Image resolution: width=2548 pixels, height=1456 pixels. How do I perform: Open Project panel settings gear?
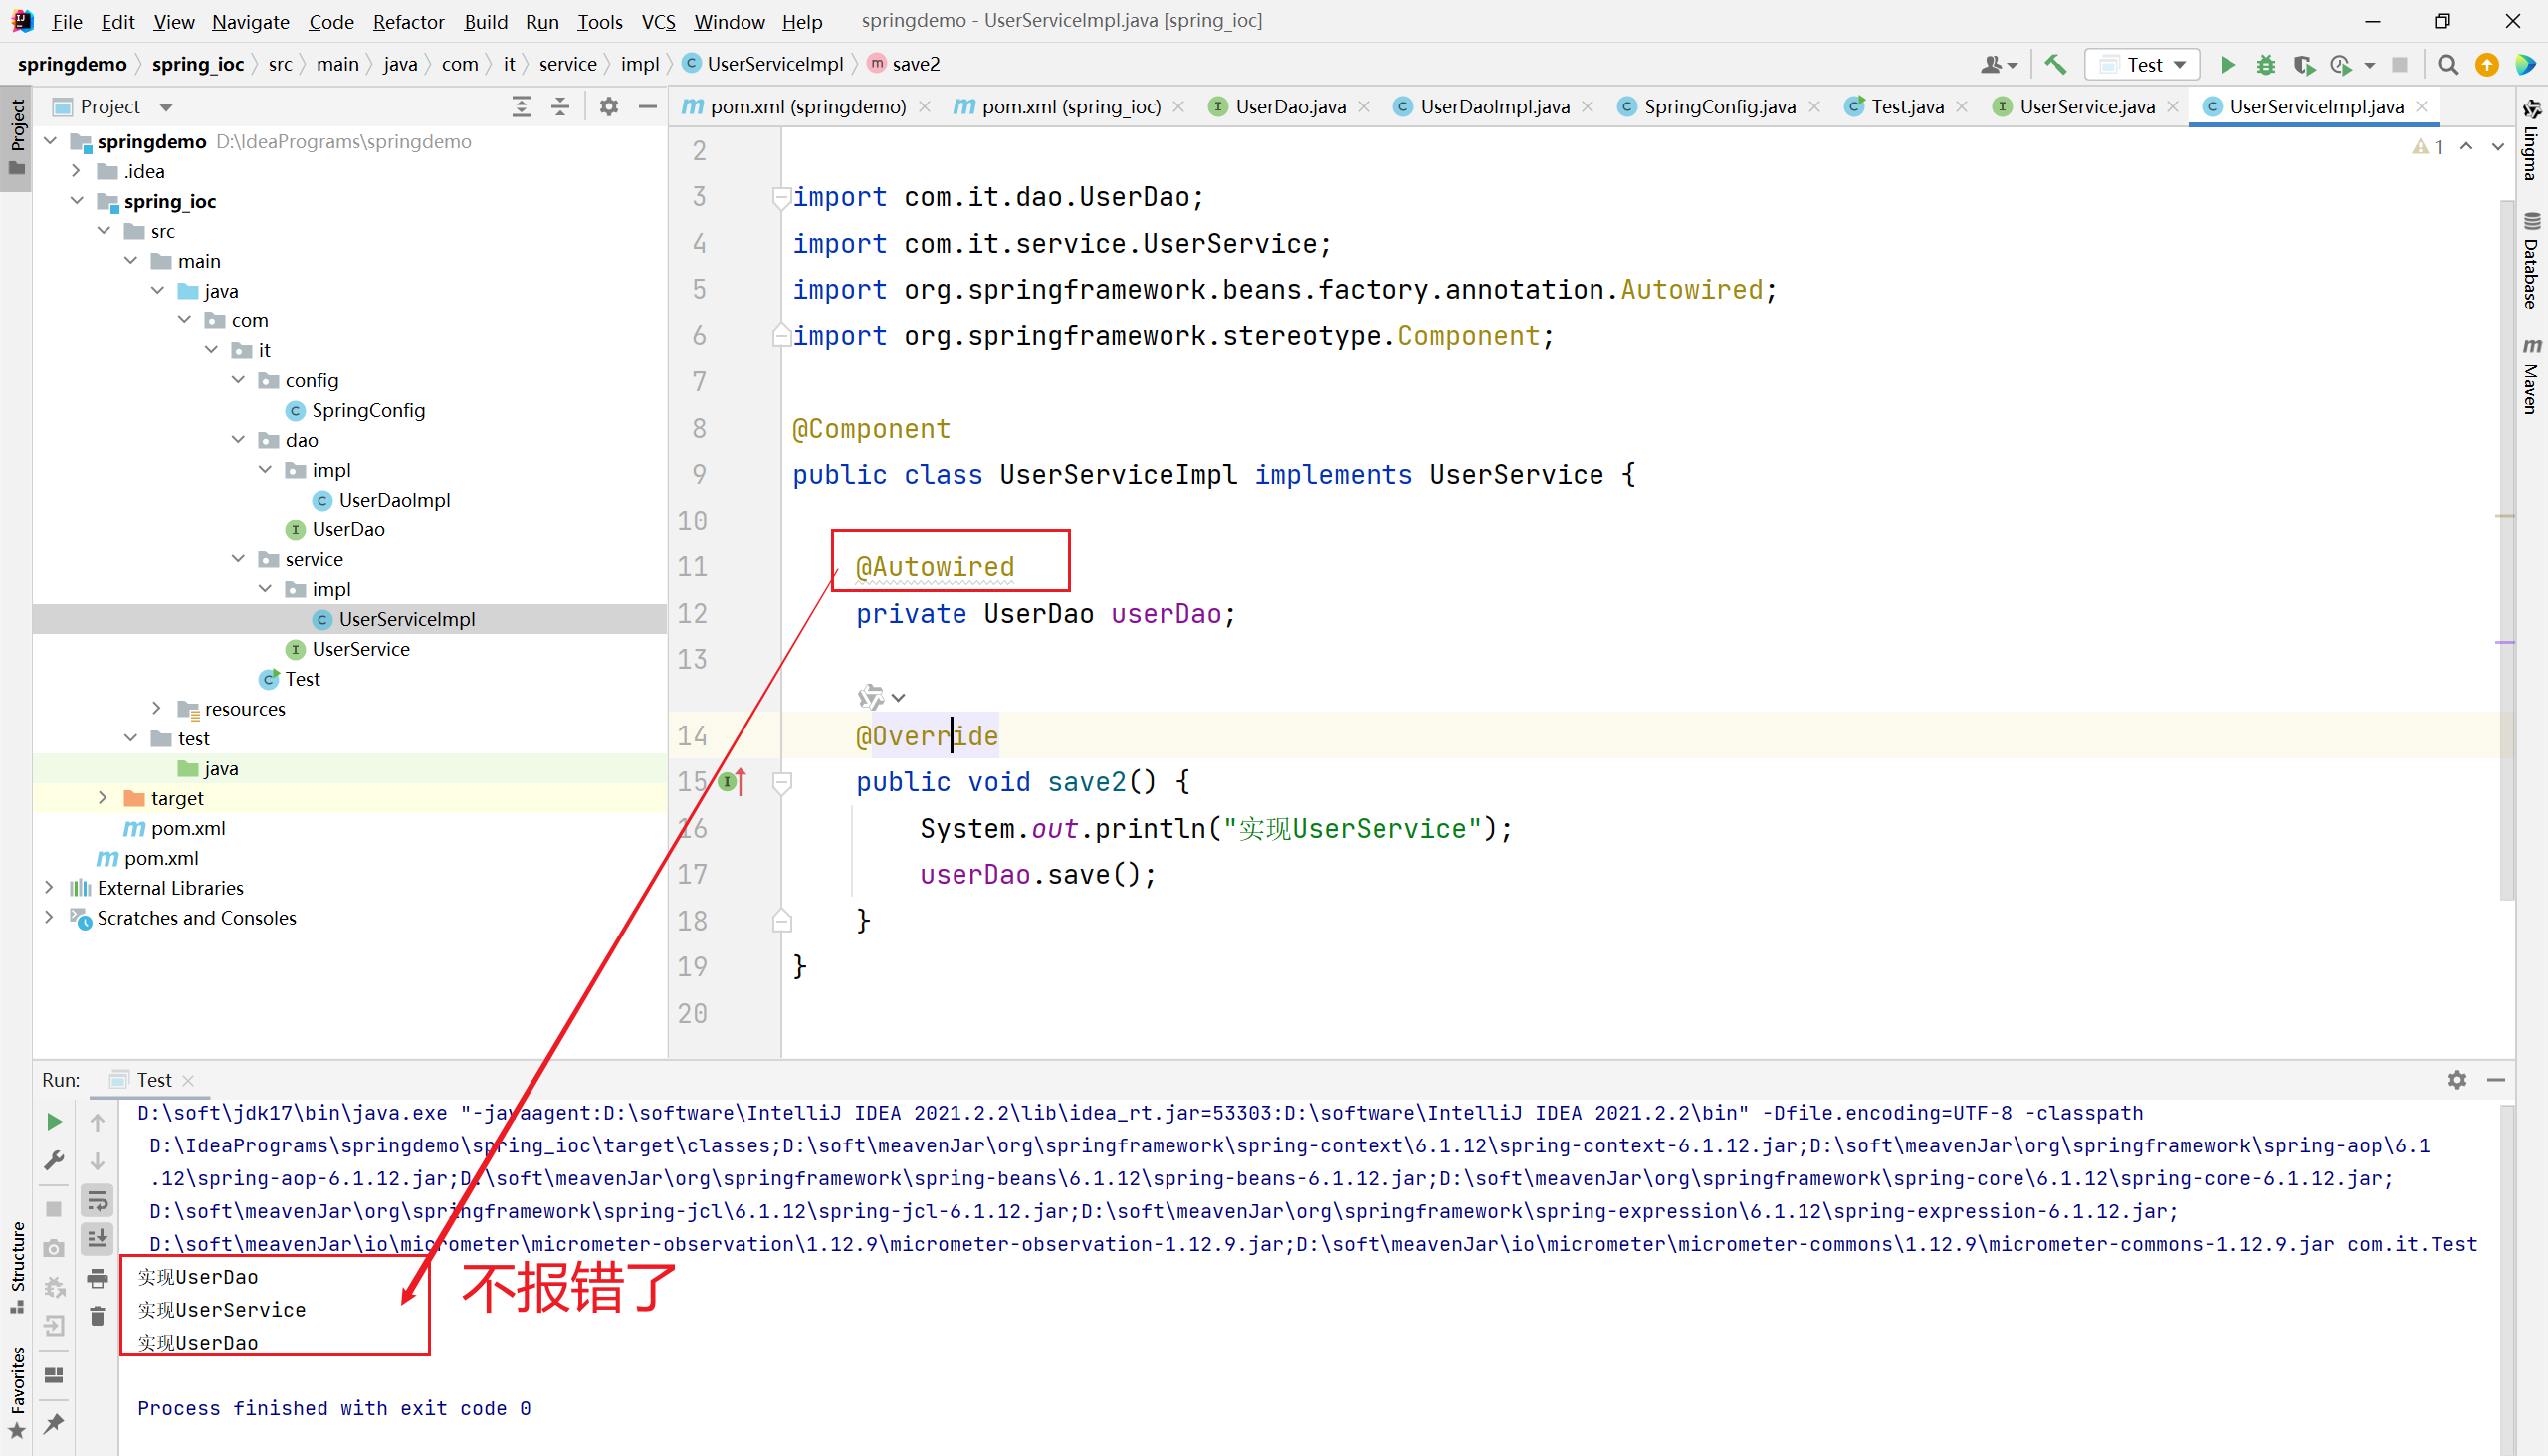pyautogui.click(x=609, y=107)
